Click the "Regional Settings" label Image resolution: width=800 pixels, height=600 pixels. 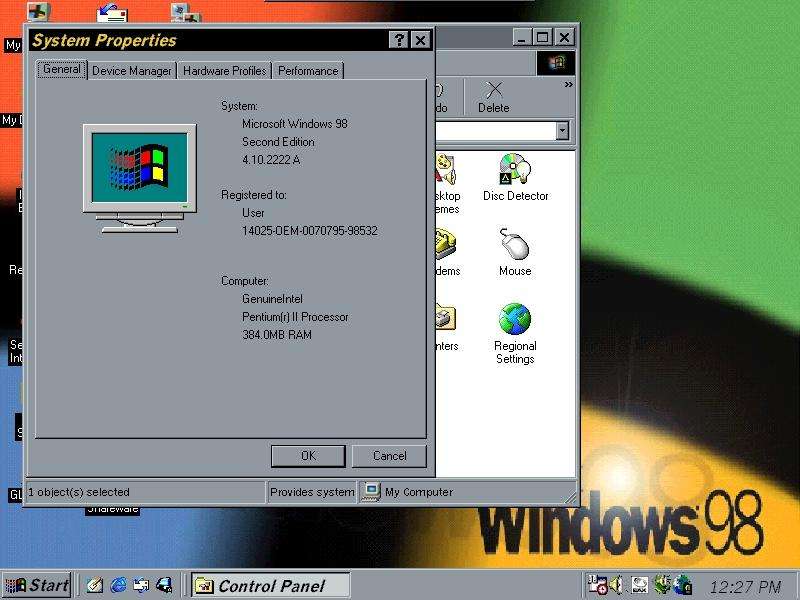[x=515, y=353]
